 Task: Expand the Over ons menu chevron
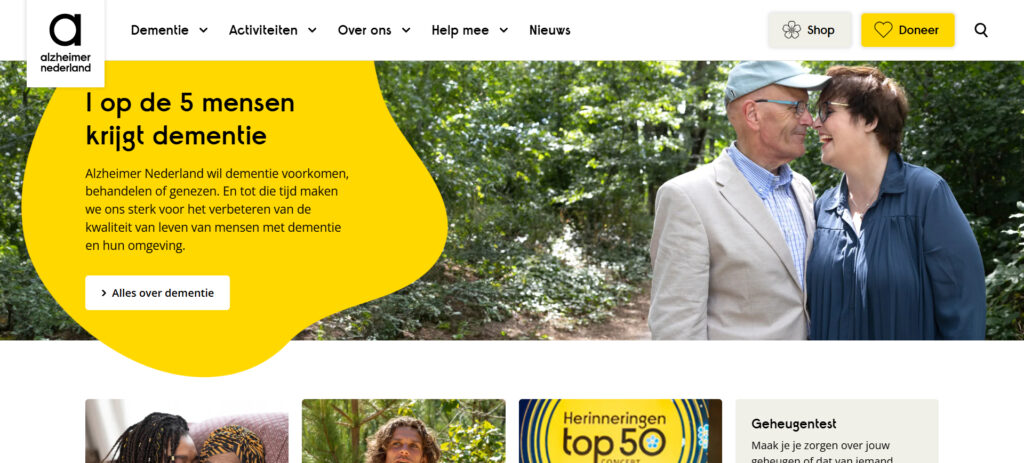(x=406, y=30)
